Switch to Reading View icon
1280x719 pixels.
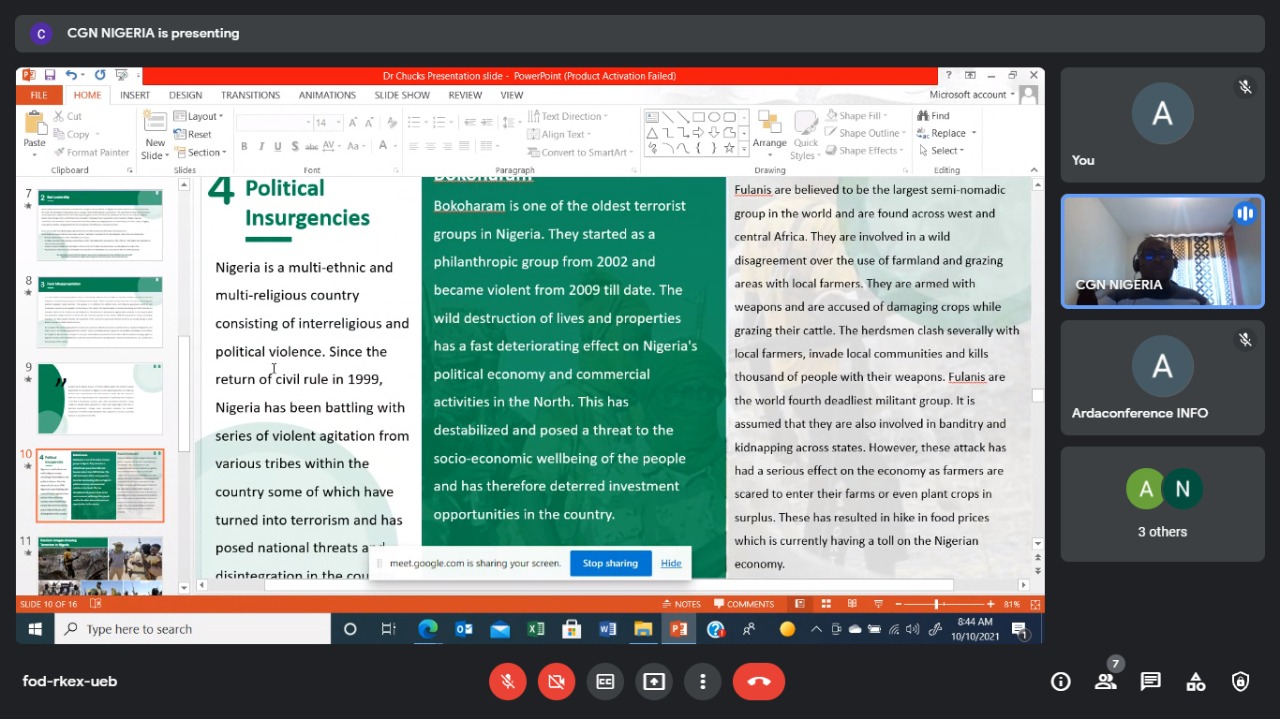[x=851, y=604]
